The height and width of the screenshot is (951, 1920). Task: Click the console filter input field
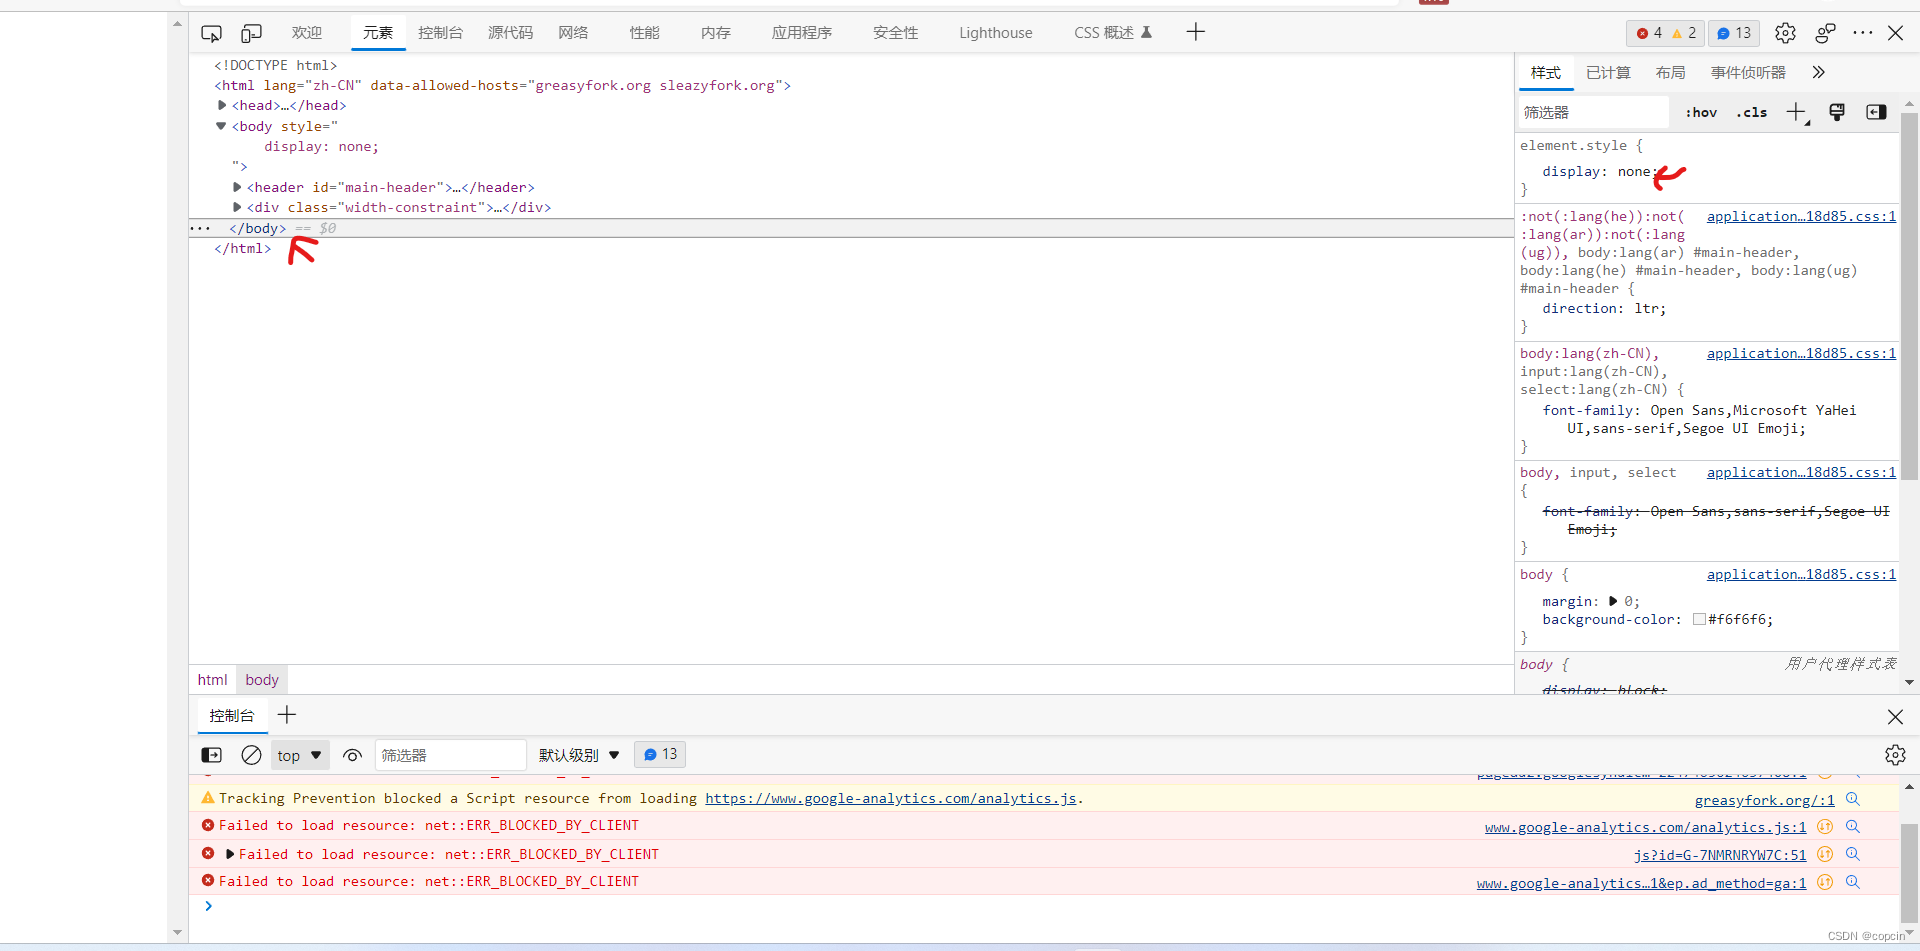point(450,755)
